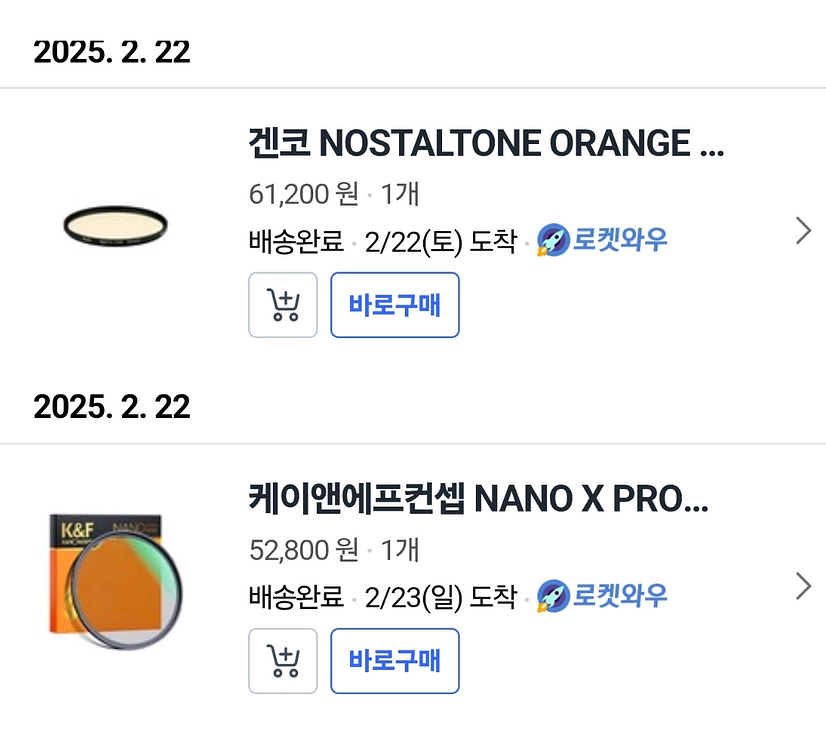
Task: Add Kenko NOSTALTONE ORANGE filter to cart
Action: [x=283, y=305]
